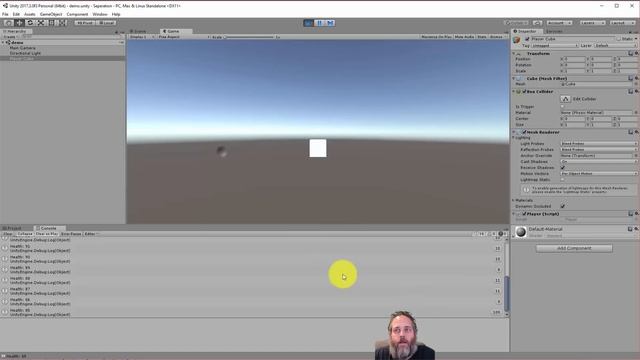Click the Step frame button
The image size is (640, 360).
(330, 23)
